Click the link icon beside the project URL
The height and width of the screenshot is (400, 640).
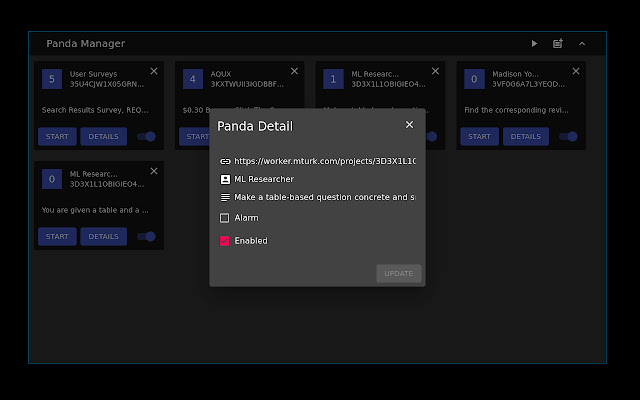(225, 160)
